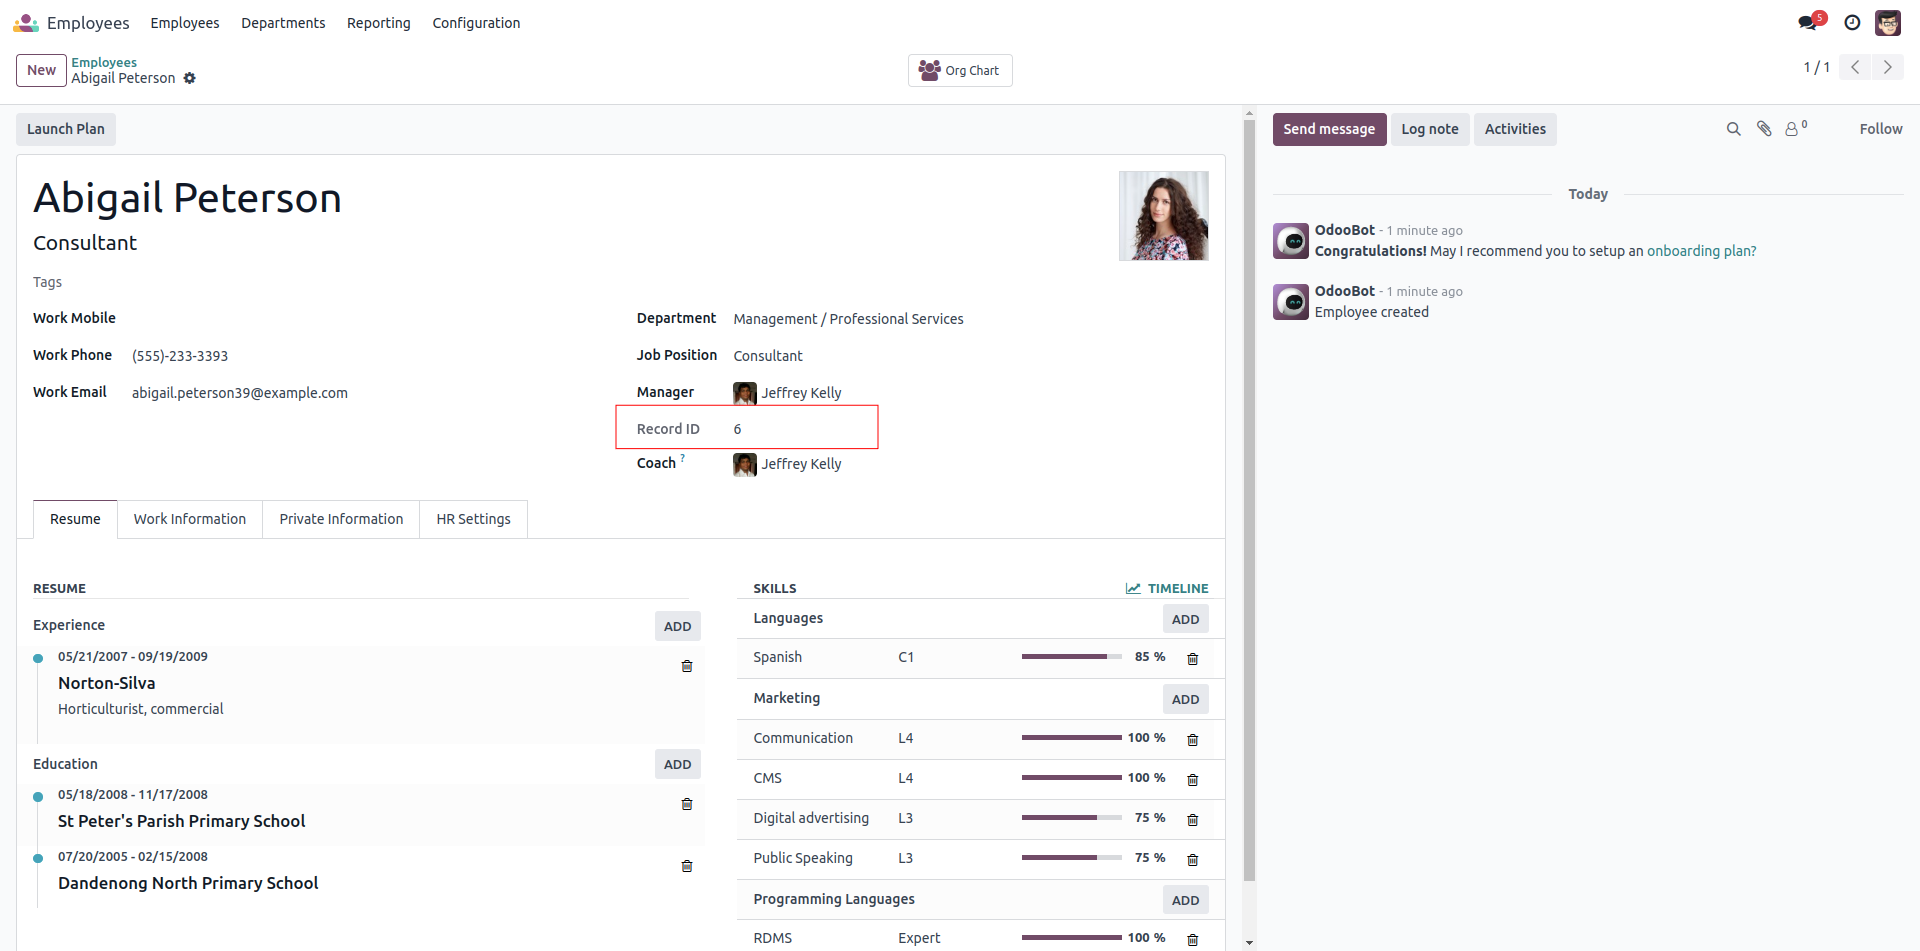This screenshot has height=951, width=1920.
Task: Follow the onboarding plan link
Action: click(x=1701, y=251)
